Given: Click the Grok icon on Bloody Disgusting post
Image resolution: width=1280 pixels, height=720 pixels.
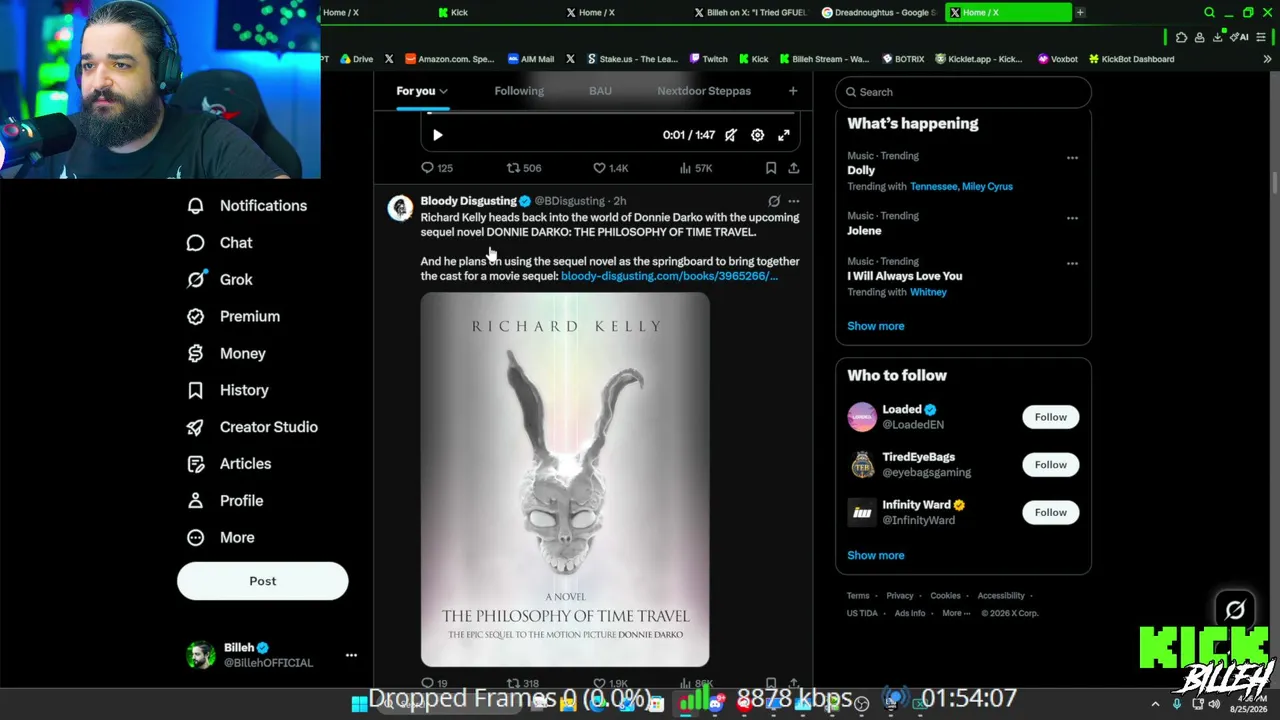Looking at the screenshot, I should click(x=774, y=201).
